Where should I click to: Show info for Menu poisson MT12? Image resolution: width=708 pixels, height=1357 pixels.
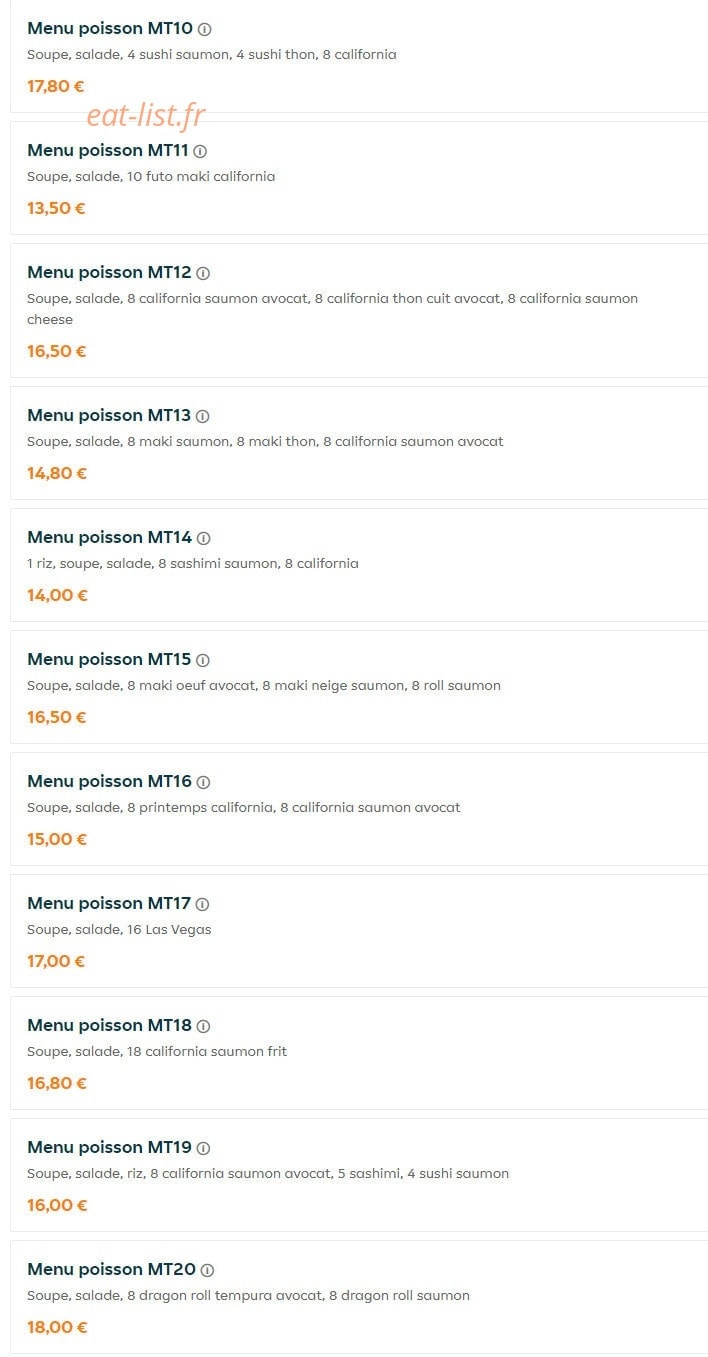pos(203,273)
